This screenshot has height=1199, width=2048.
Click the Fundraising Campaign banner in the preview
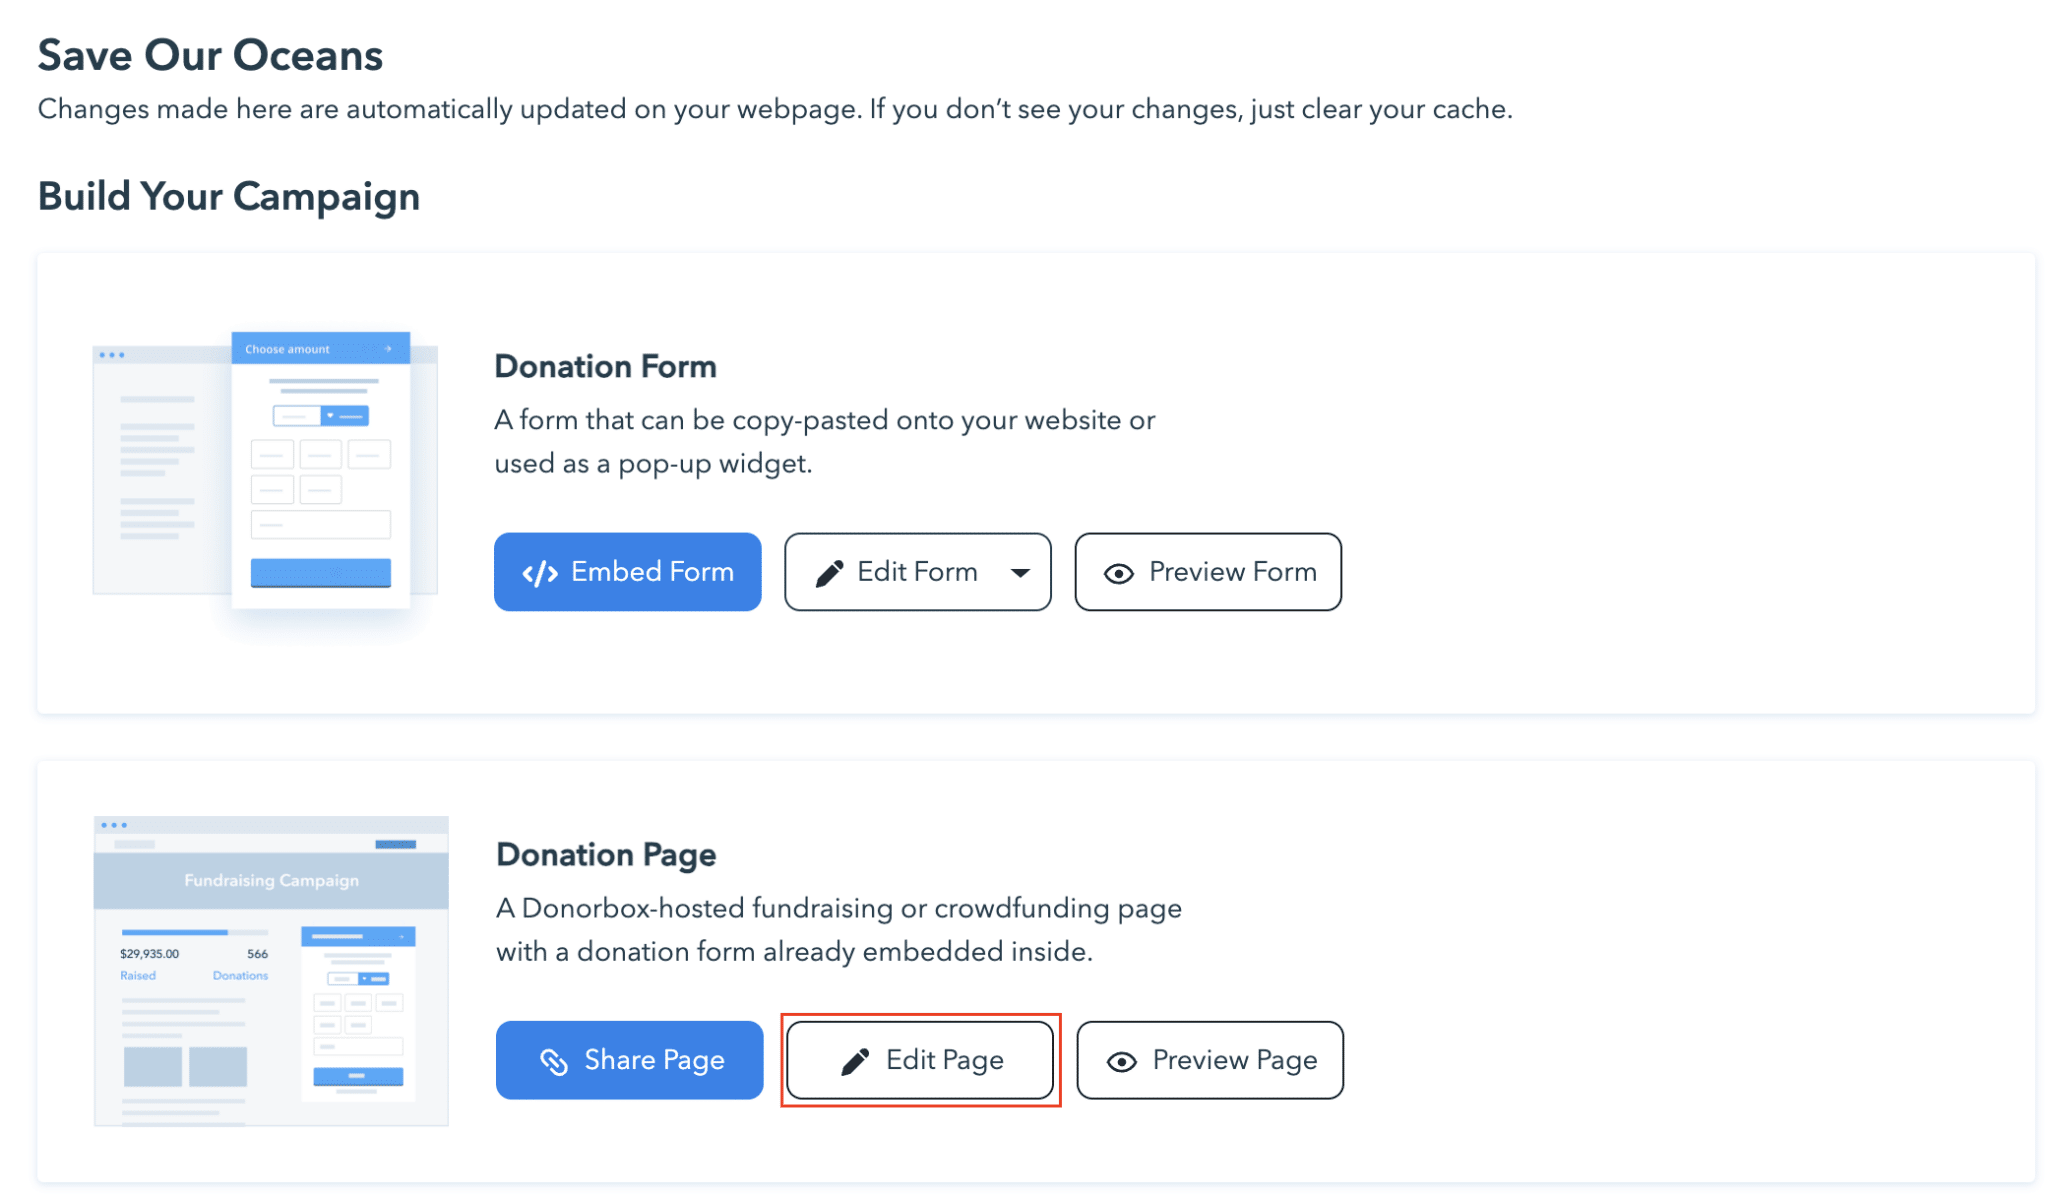point(270,880)
